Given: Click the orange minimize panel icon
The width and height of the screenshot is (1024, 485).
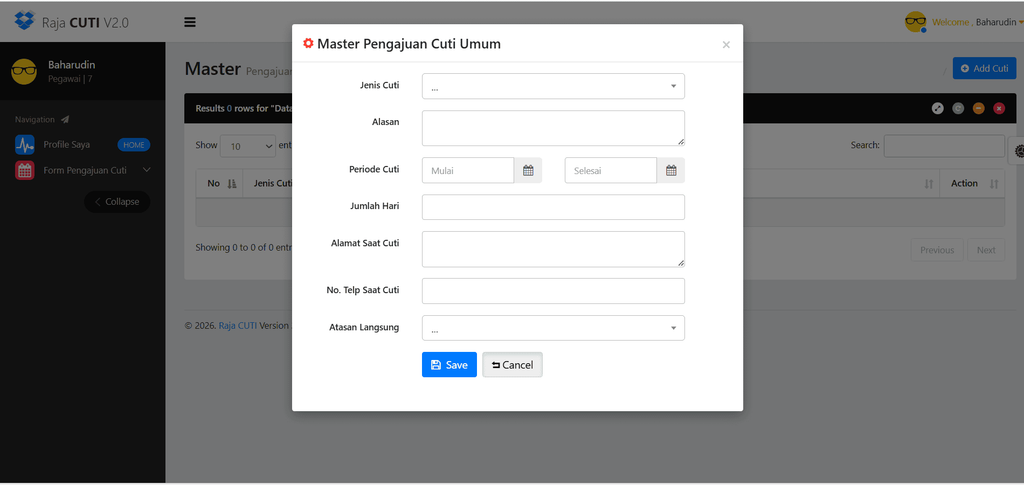Looking at the screenshot, I should tap(978, 108).
